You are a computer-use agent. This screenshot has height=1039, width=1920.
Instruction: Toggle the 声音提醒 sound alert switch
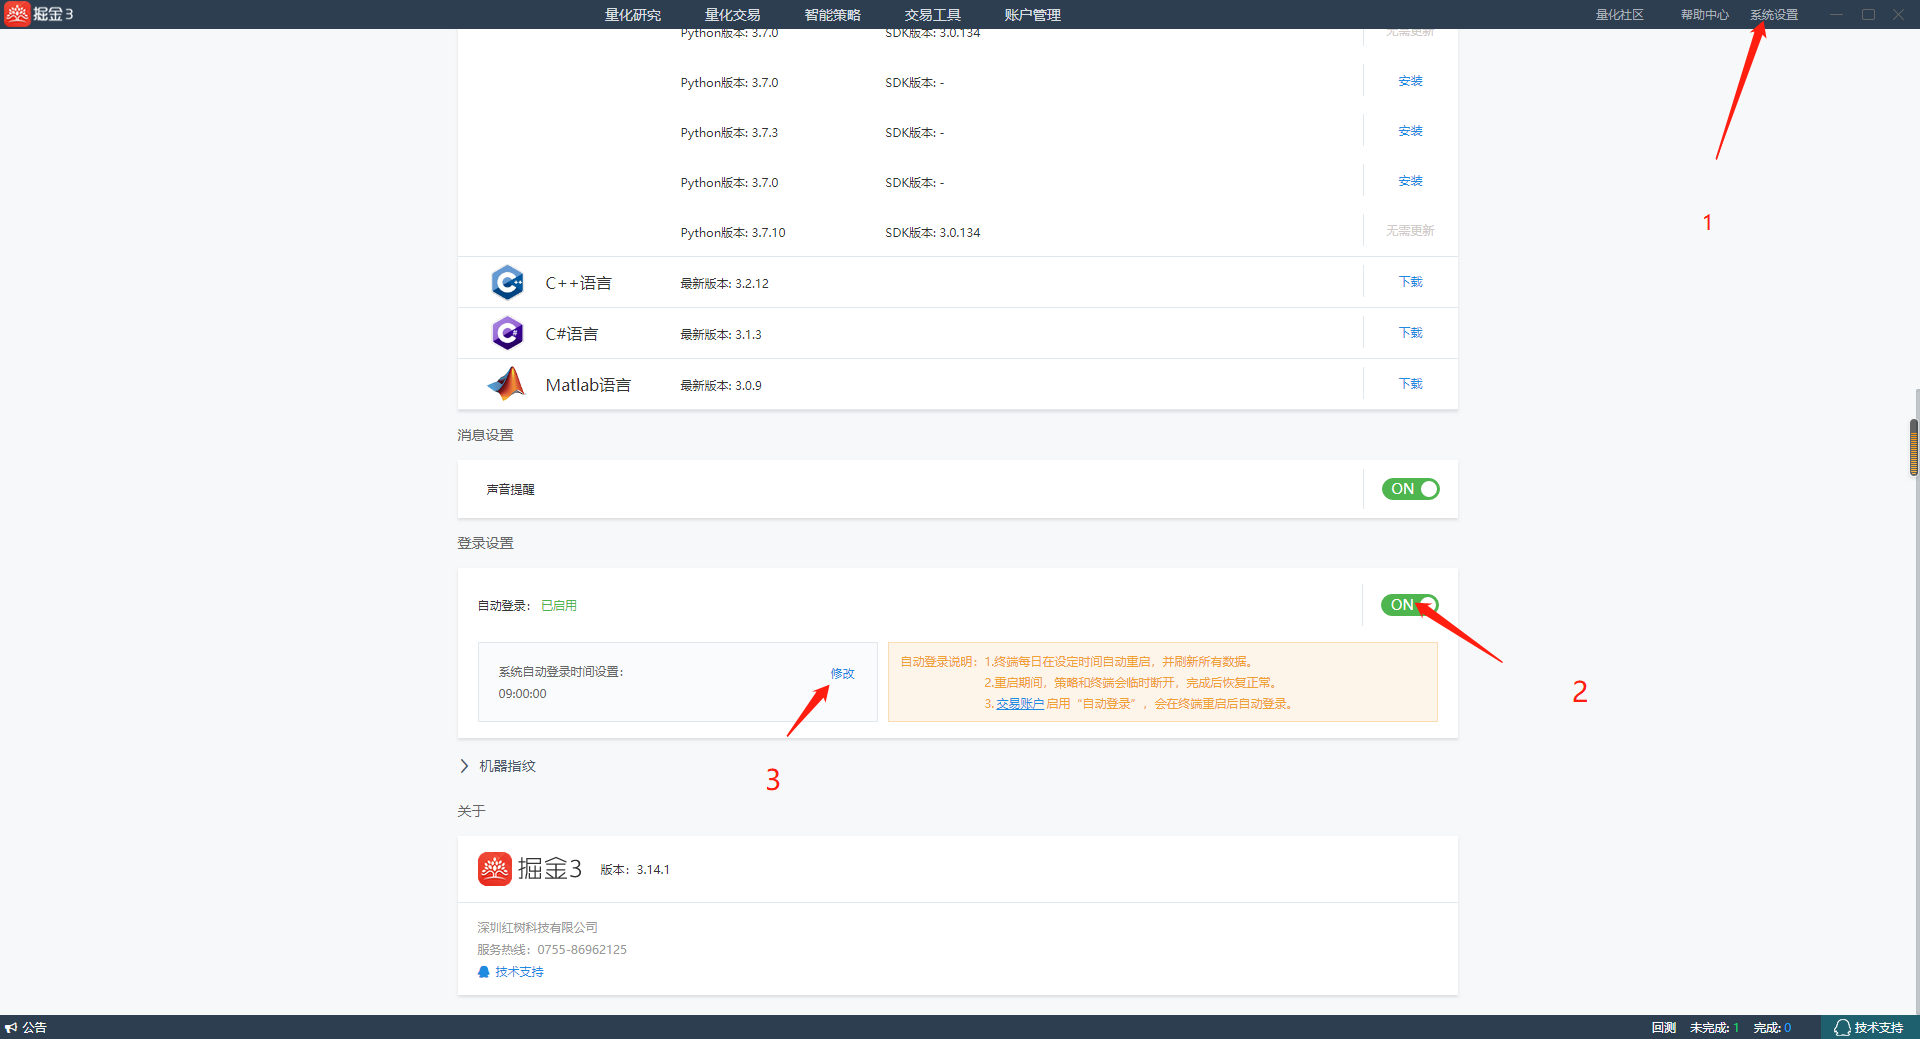[x=1410, y=489]
